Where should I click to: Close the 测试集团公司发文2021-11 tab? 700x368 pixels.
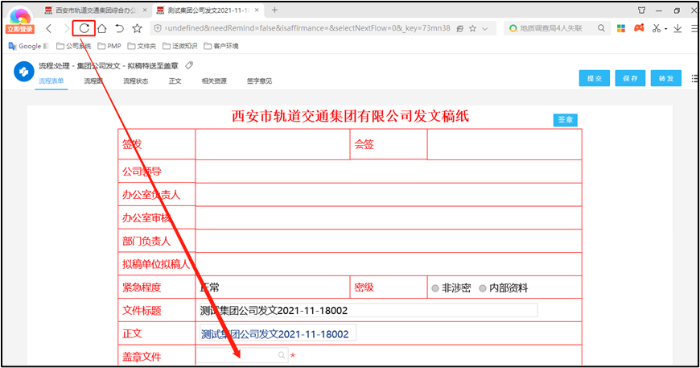(257, 10)
